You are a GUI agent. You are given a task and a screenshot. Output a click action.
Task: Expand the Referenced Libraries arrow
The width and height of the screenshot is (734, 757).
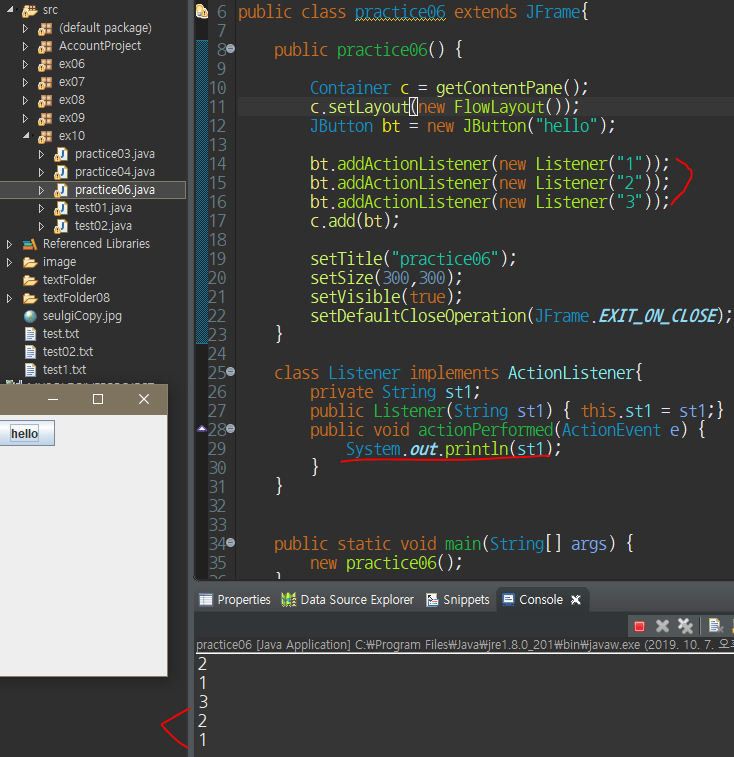tap(9, 244)
